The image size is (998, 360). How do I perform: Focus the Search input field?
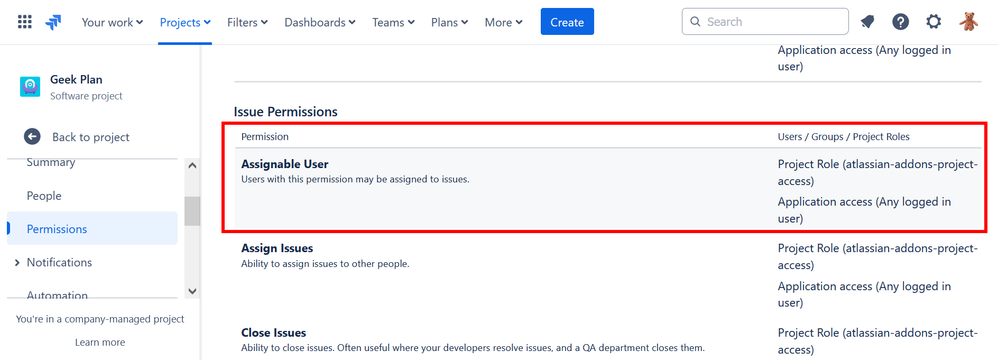765,22
